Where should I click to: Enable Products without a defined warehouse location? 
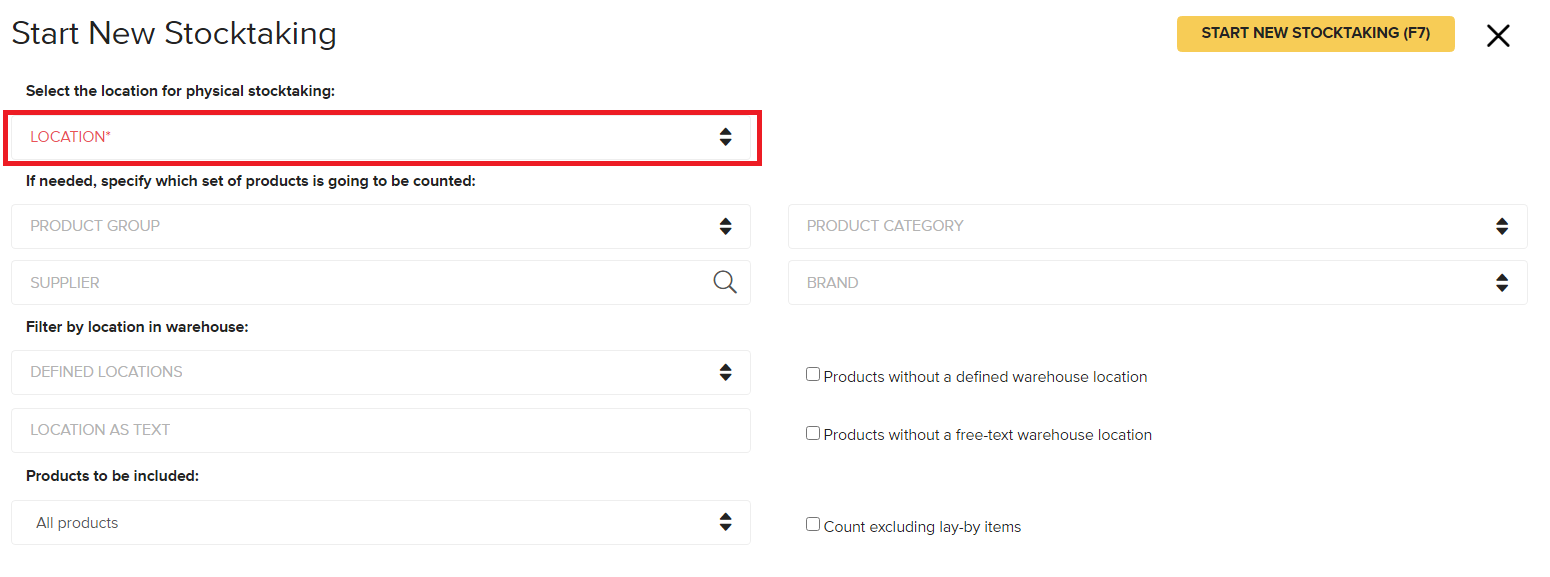pyautogui.click(x=813, y=375)
